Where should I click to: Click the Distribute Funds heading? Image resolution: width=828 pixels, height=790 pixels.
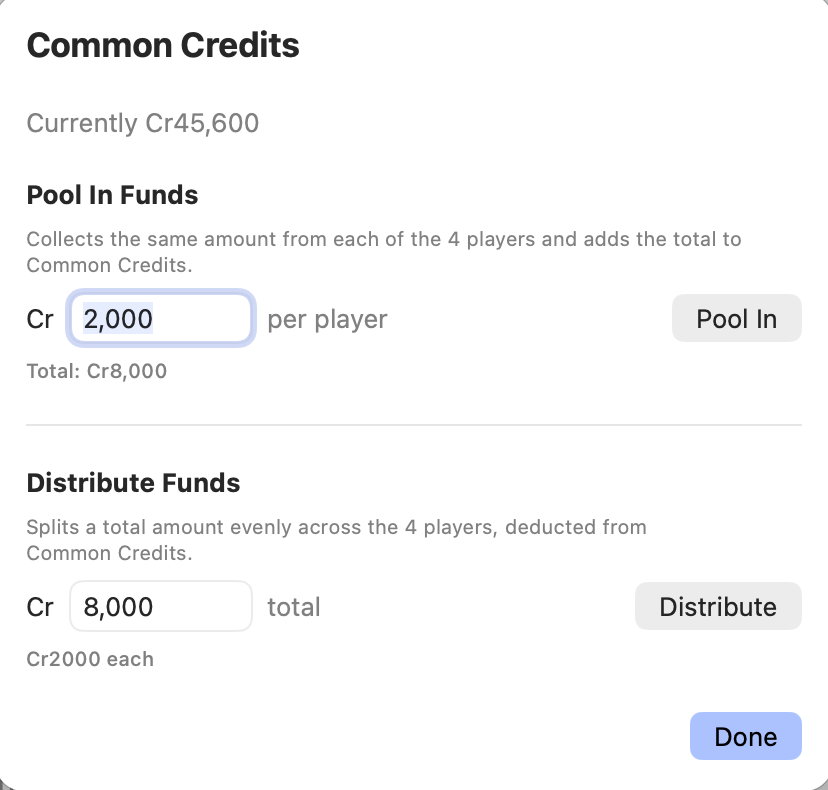coord(134,483)
